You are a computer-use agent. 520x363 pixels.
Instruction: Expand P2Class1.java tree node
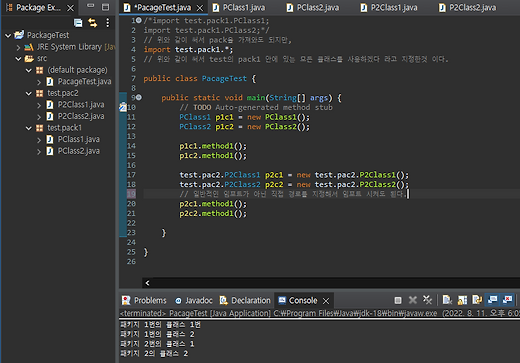coord(39,105)
